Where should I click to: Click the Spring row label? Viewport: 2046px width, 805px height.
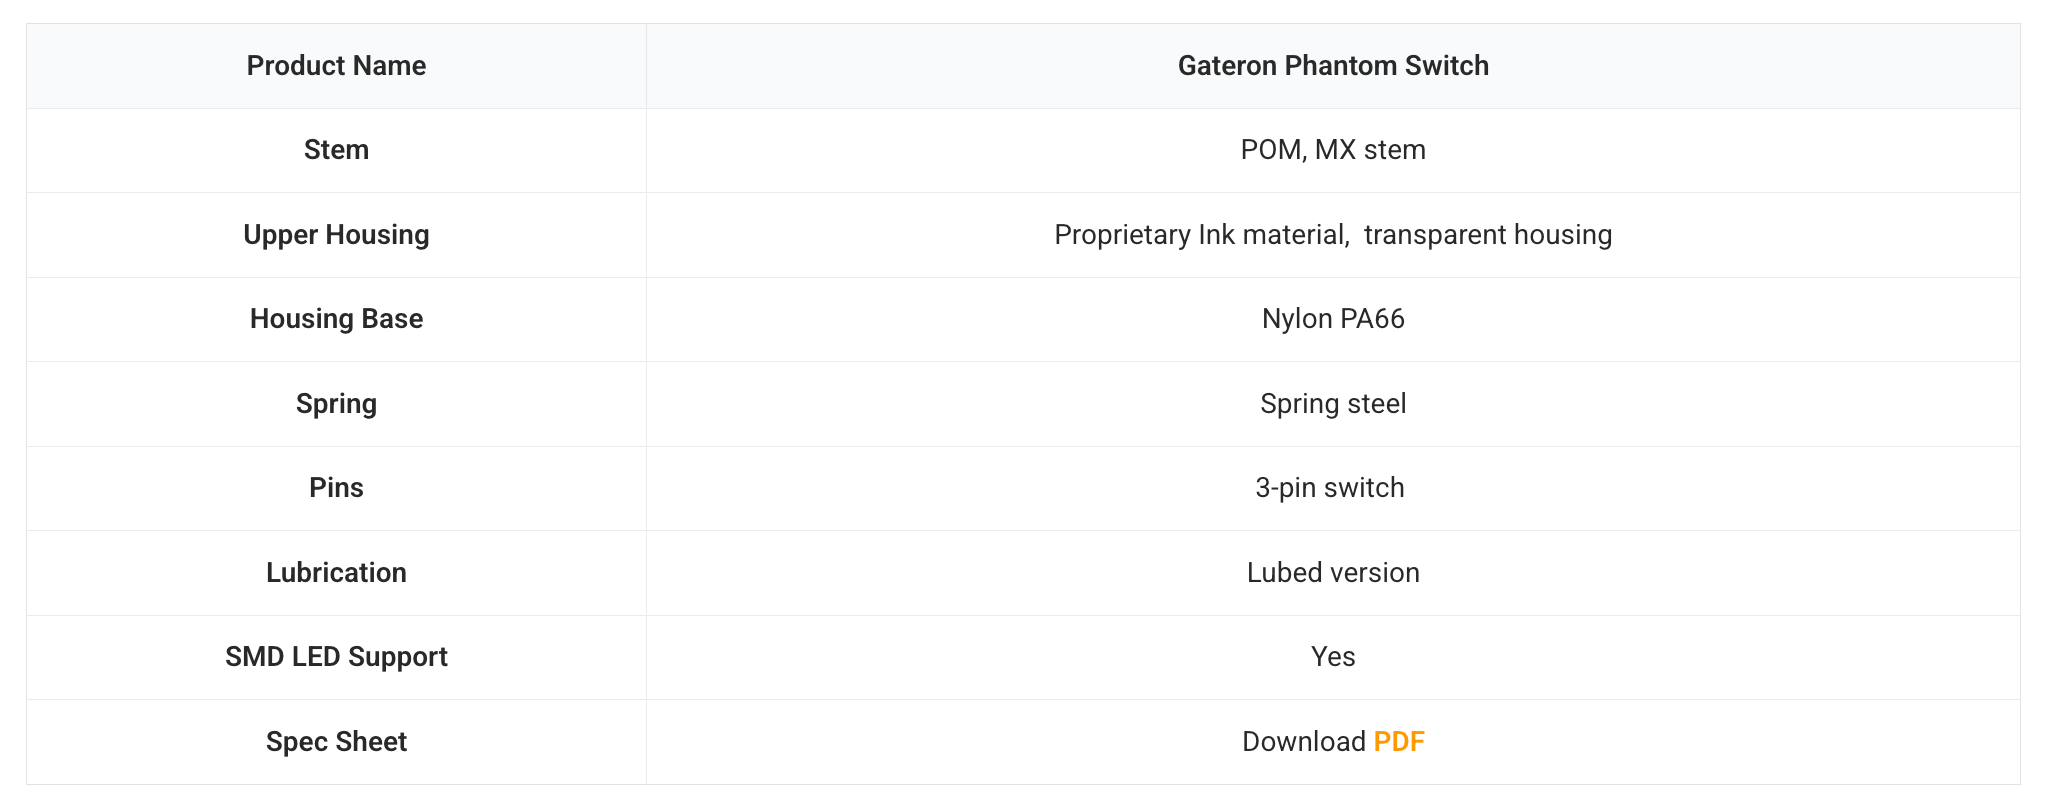coord(336,404)
